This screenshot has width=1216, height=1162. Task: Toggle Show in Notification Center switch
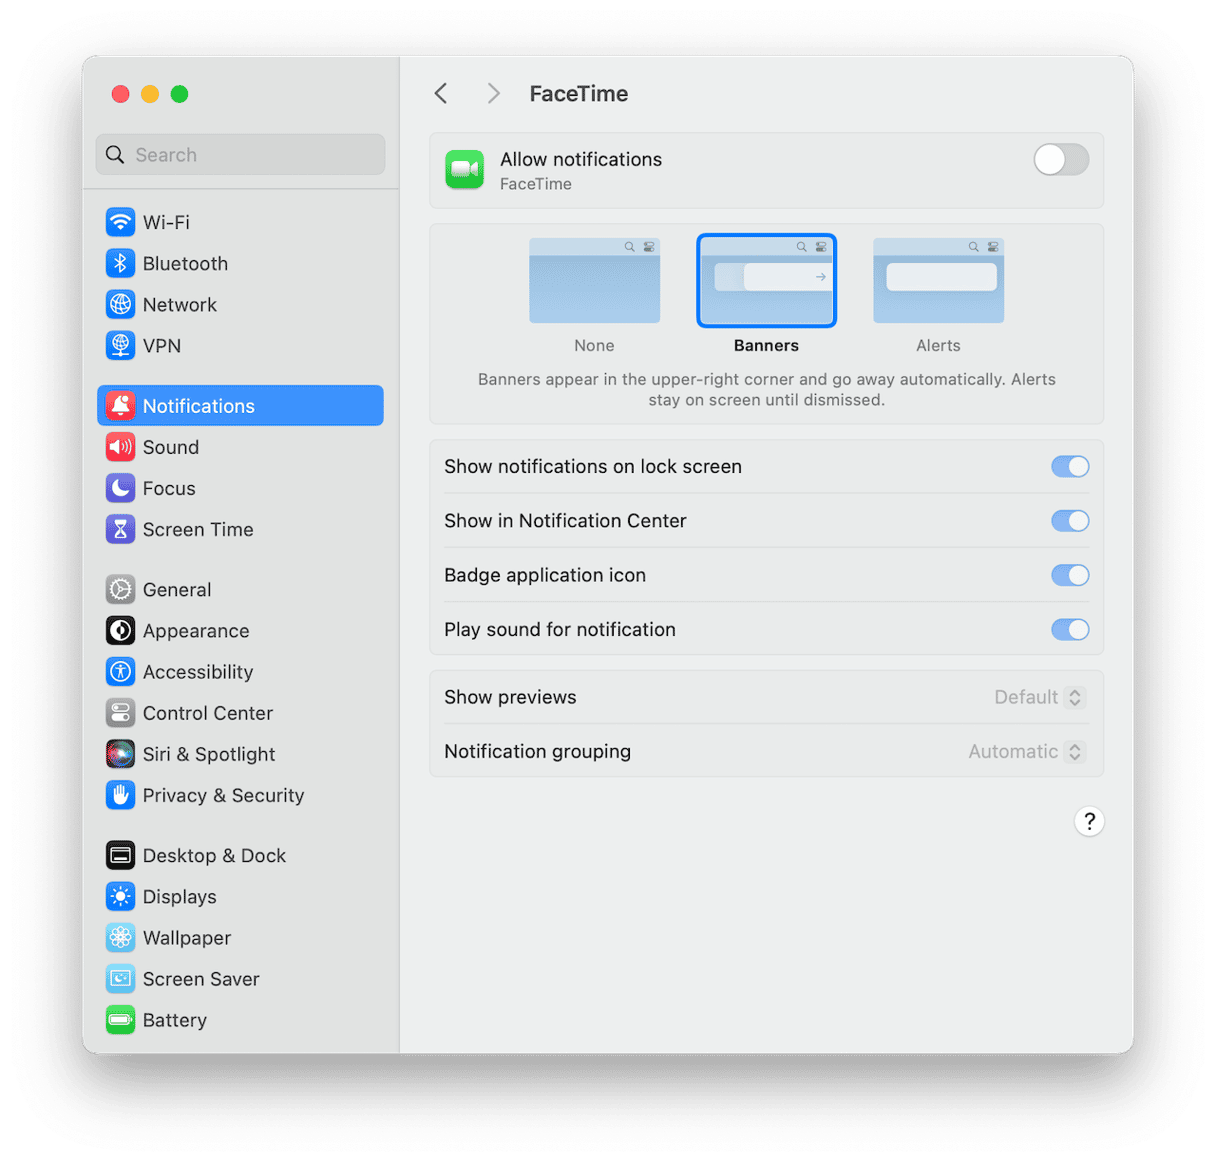pyautogui.click(x=1070, y=520)
